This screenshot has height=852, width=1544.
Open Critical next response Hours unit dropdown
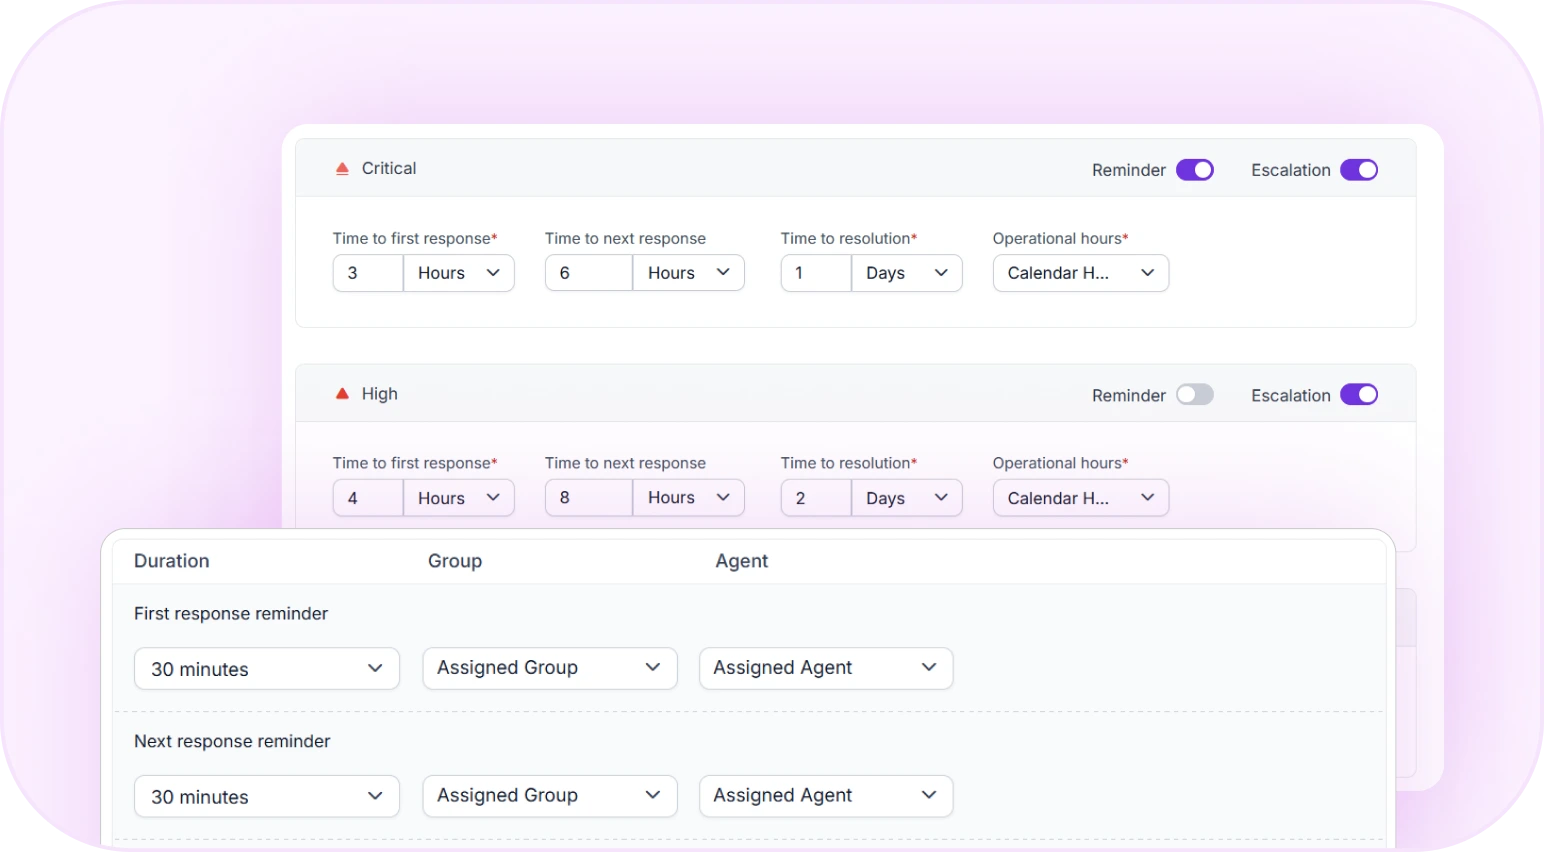(x=689, y=273)
